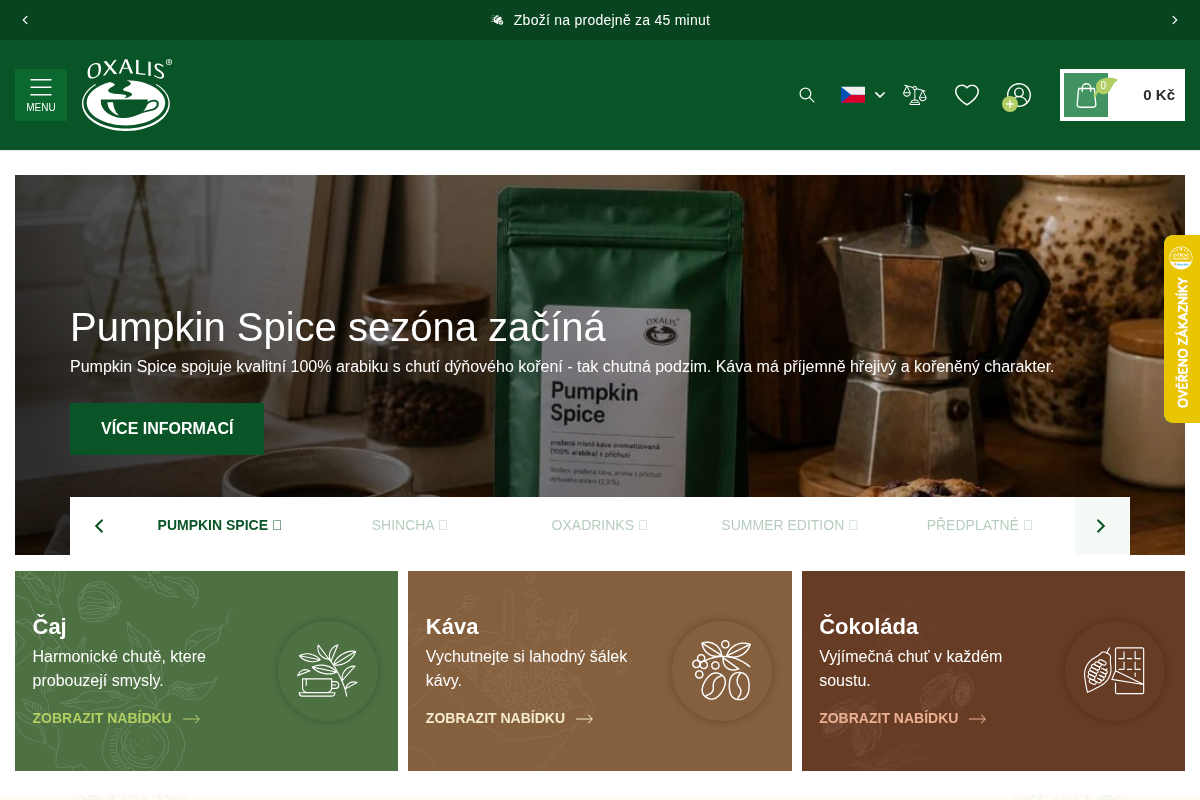
Task: Select the PUMPKIN SPICE slide tab
Action: tap(219, 525)
